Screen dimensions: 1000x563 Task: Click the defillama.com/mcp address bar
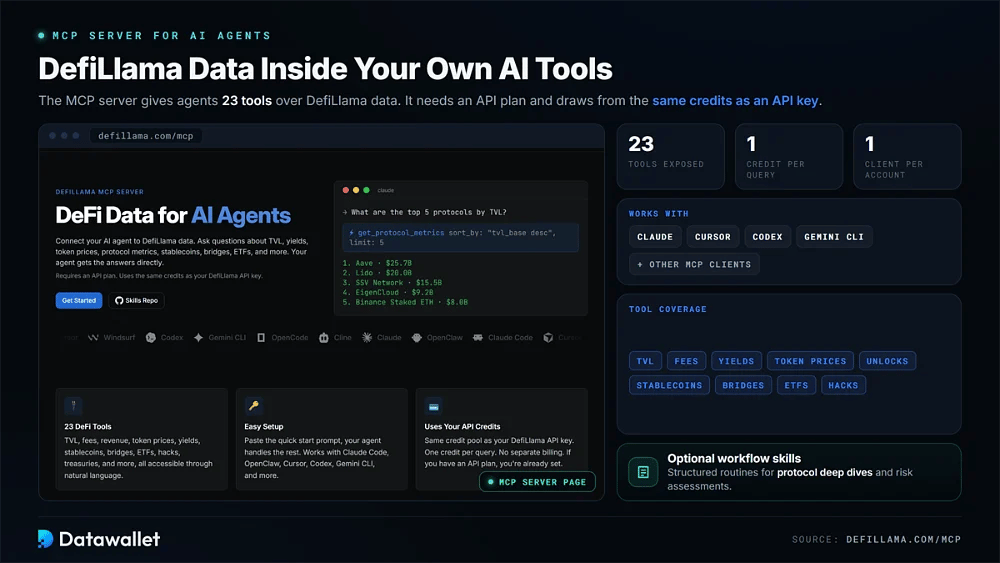[145, 136]
